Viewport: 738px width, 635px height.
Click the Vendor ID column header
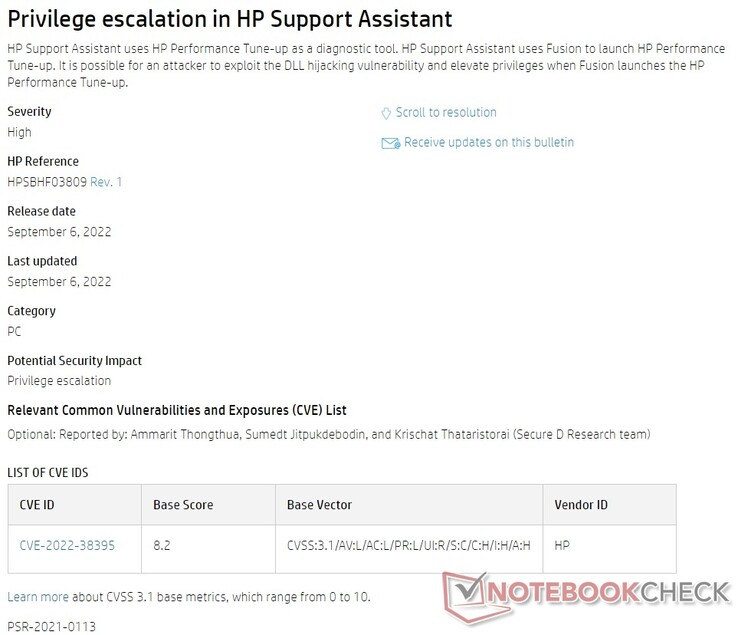pyautogui.click(x=610, y=505)
